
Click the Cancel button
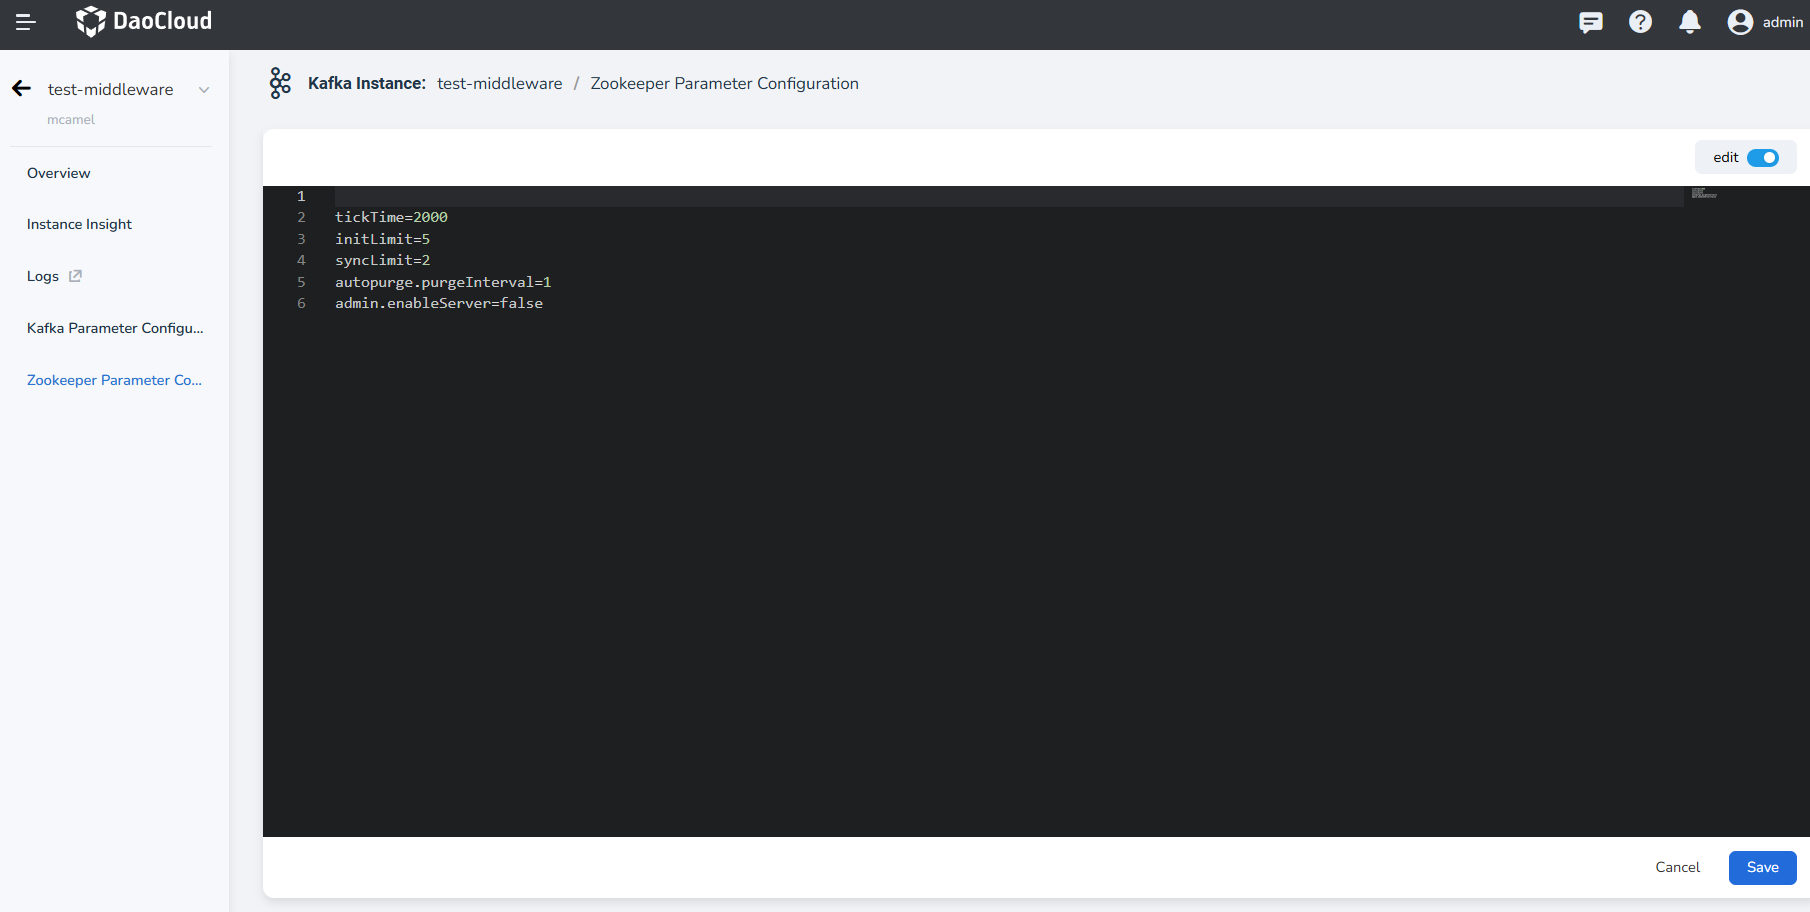pyautogui.click(x=1677, y=867)
